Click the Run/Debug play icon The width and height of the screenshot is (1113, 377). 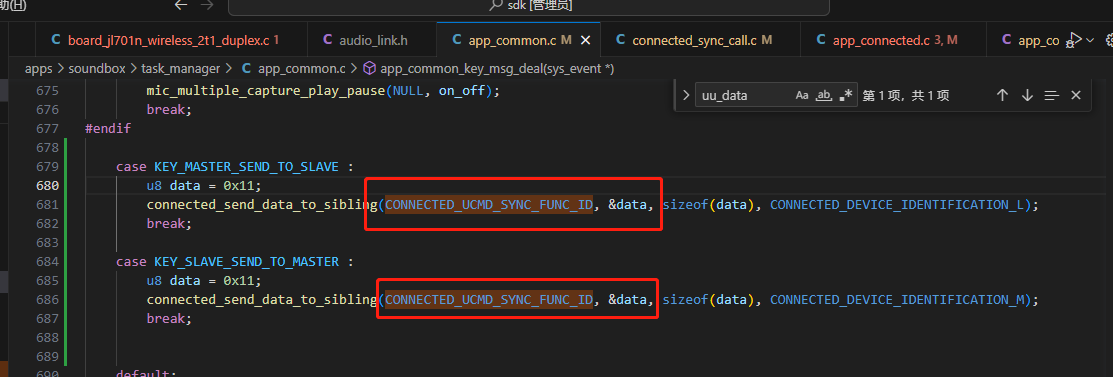pyautogui.click(x=1075, y=40)
